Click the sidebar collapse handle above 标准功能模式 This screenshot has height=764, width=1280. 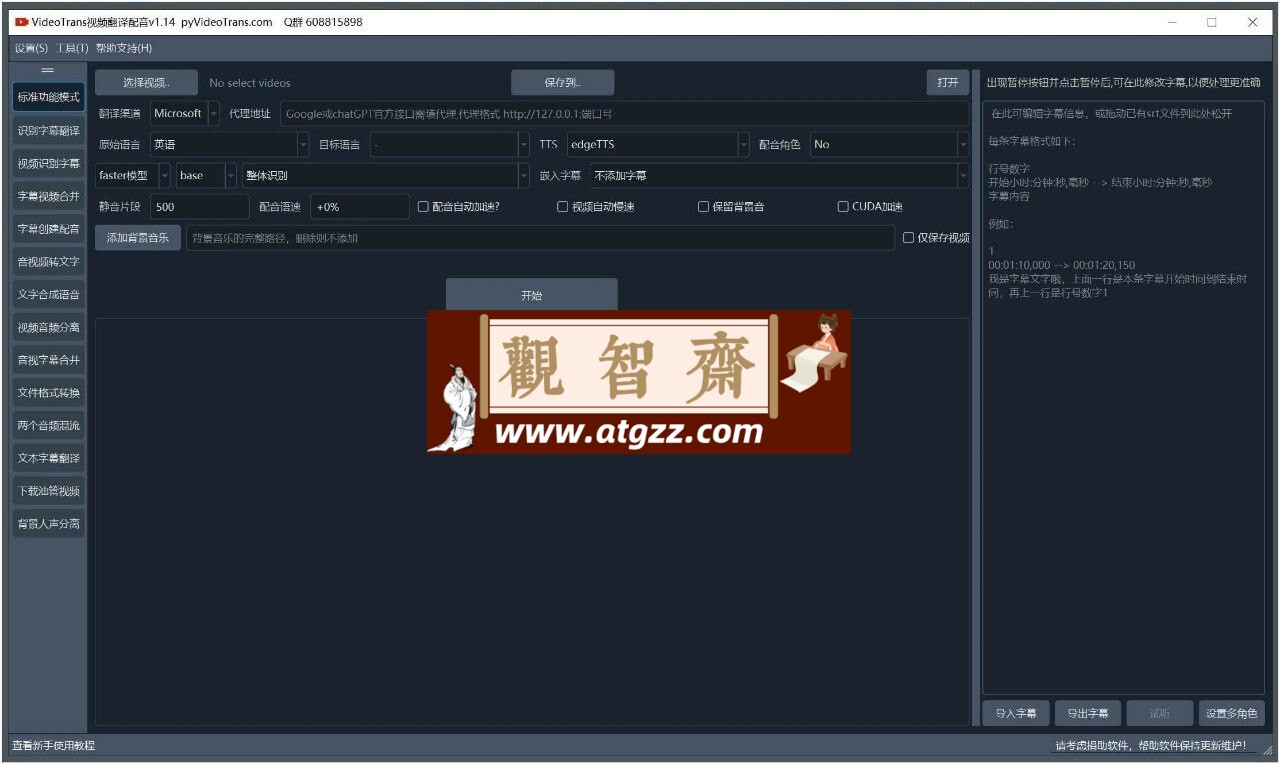(x=47, y=70)
